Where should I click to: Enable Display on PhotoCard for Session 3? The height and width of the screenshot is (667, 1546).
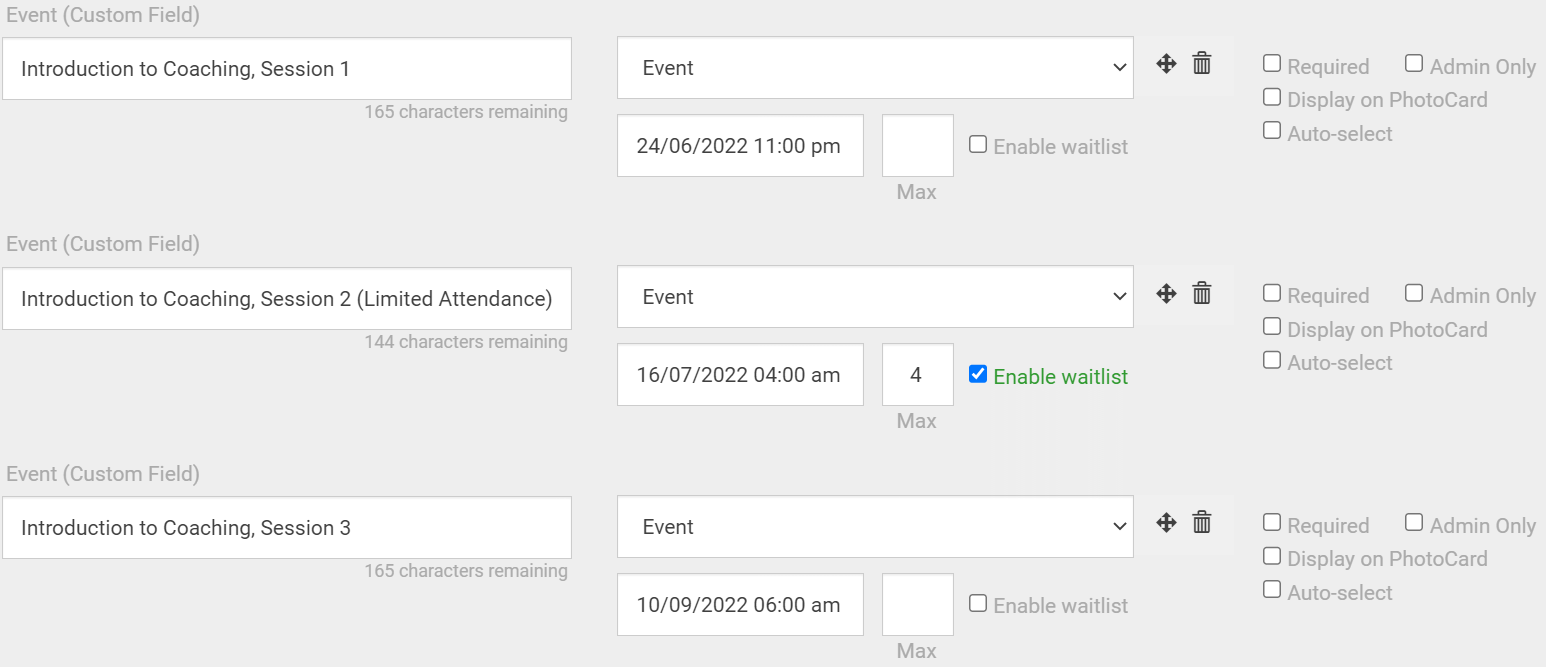[1272, 556]
